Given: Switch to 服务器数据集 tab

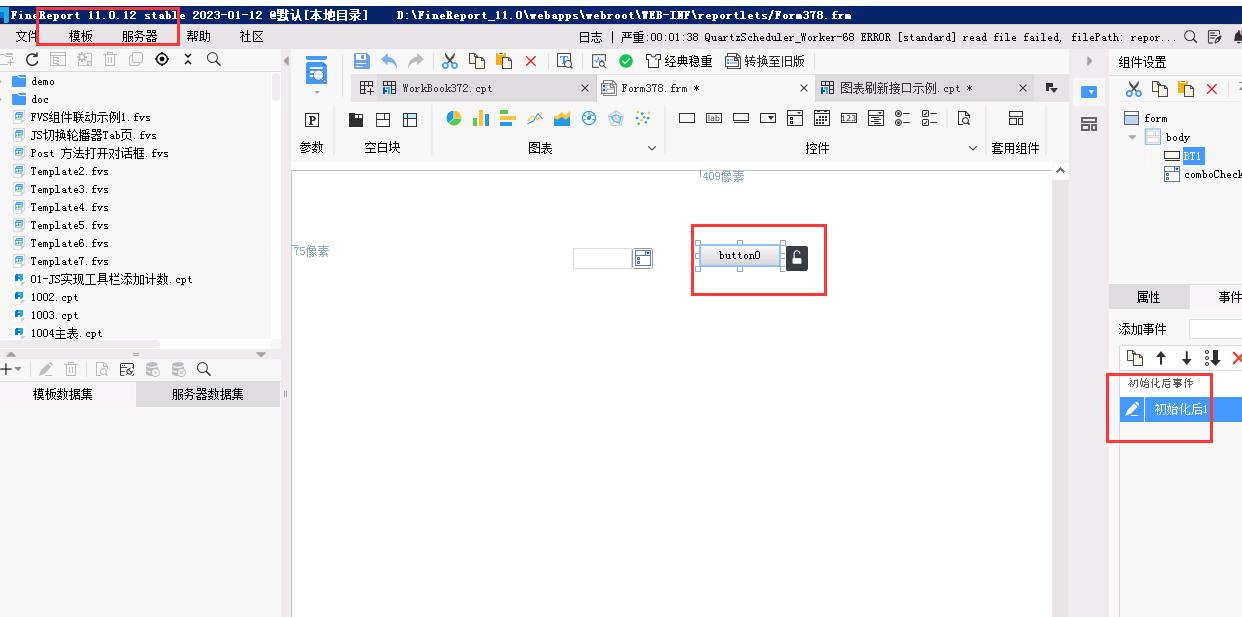Looking at the screenshot, I should click(207, 394).
